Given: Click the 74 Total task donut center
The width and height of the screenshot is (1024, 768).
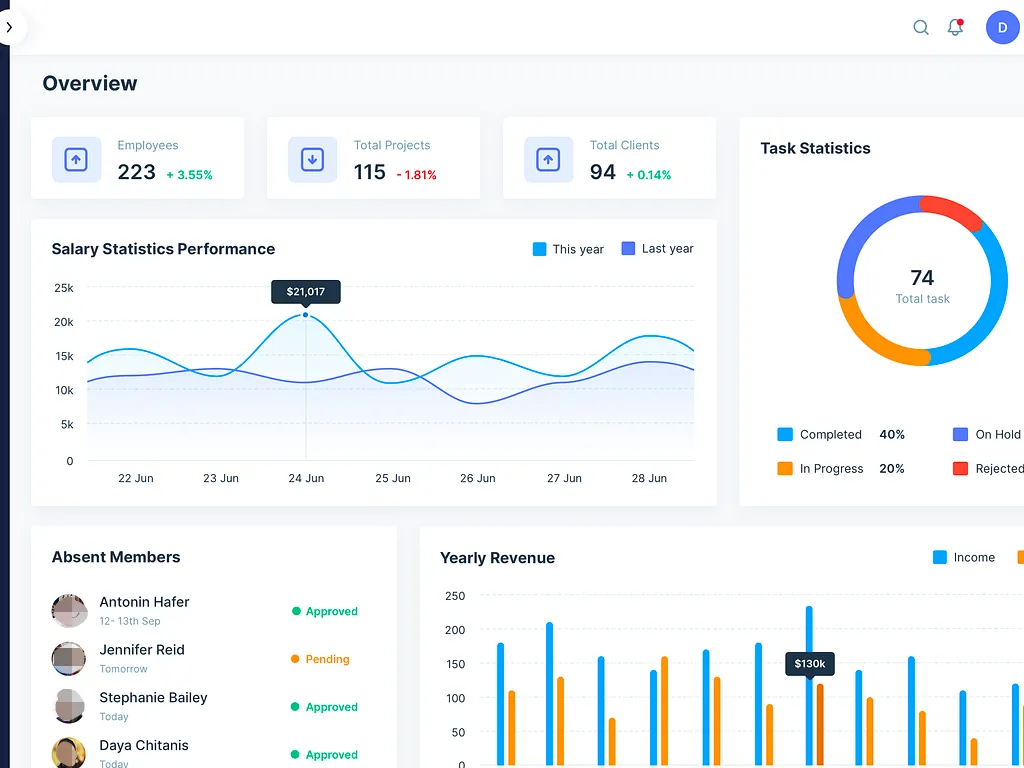Looking at the screenshot, I should coord(922,286).
